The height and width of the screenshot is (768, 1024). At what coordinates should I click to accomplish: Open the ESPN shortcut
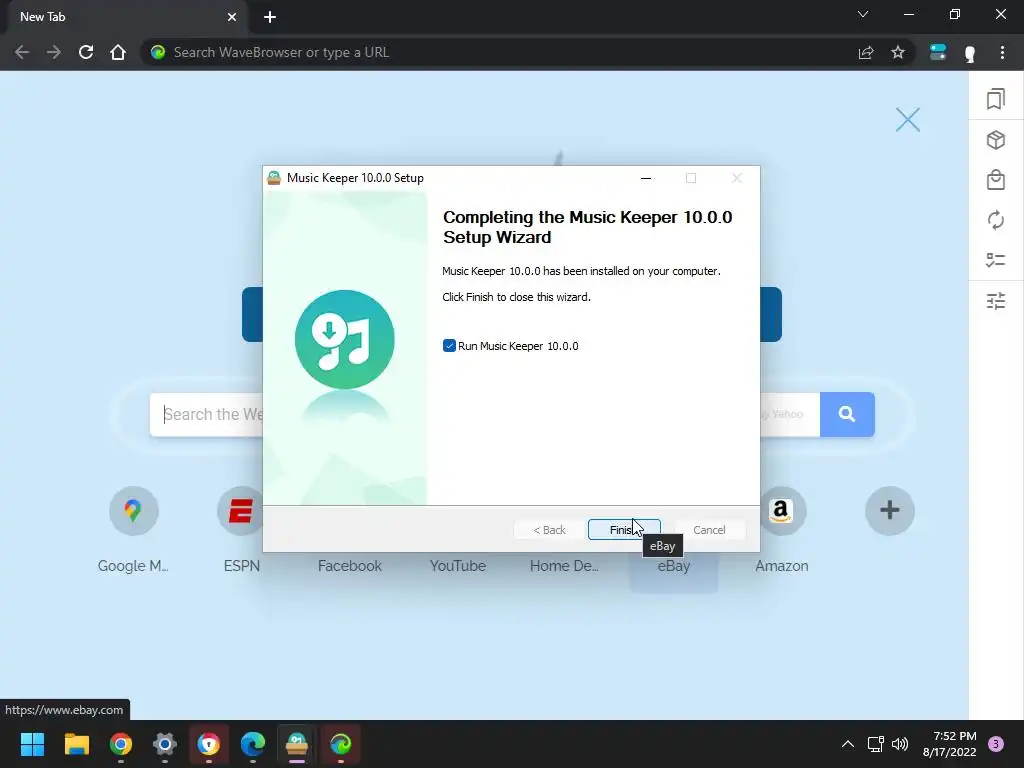pos(241,511)
